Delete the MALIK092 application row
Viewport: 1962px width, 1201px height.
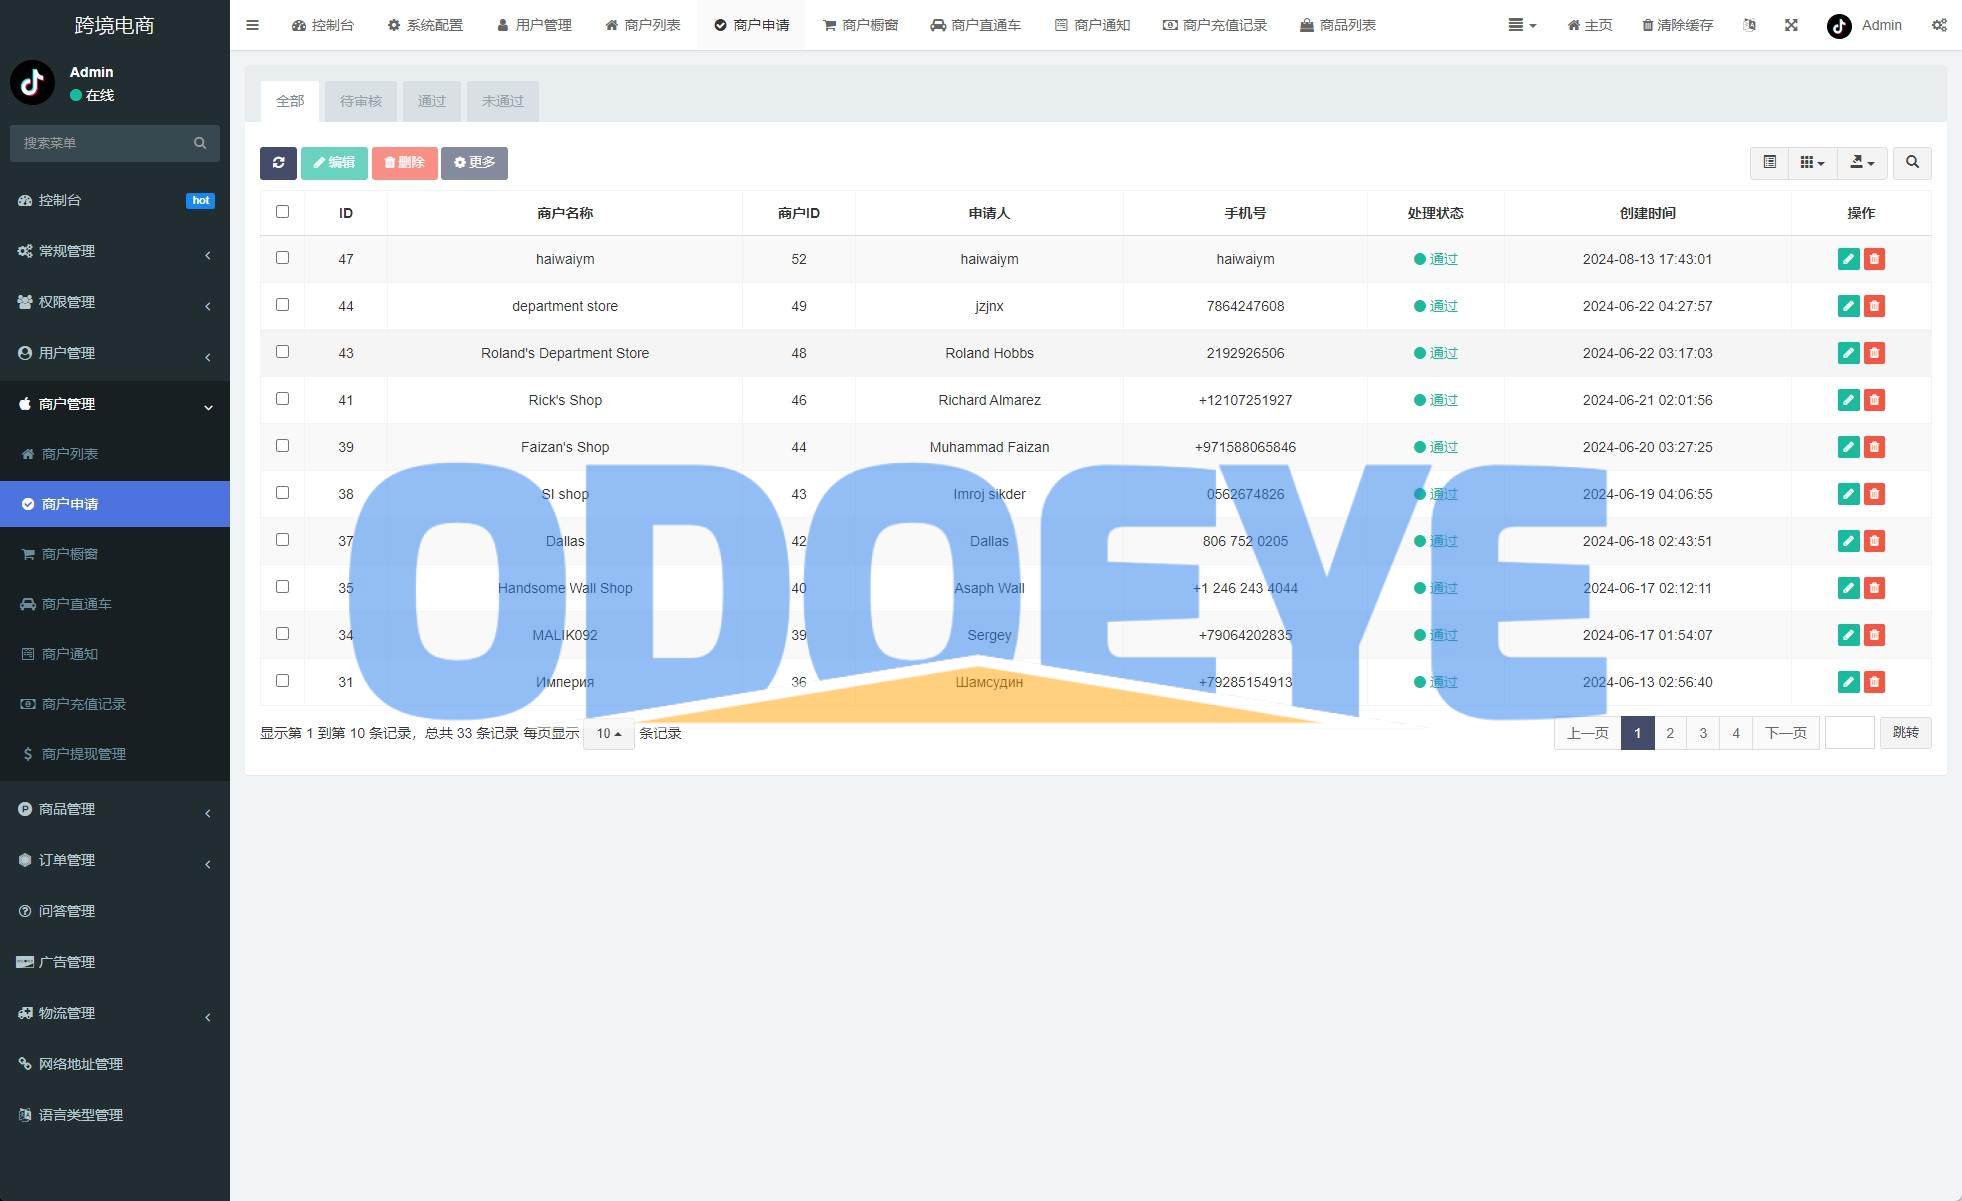pos(1874,635)
